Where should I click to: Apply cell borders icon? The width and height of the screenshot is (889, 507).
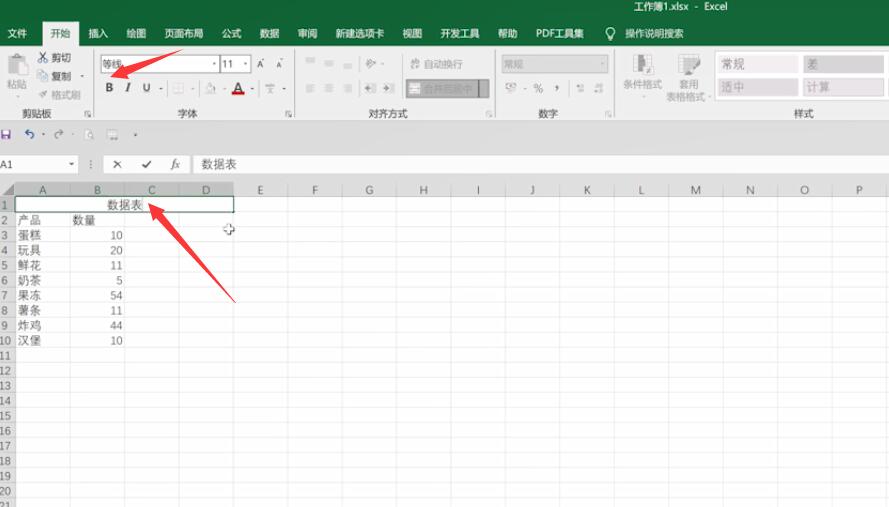point(178,88)
